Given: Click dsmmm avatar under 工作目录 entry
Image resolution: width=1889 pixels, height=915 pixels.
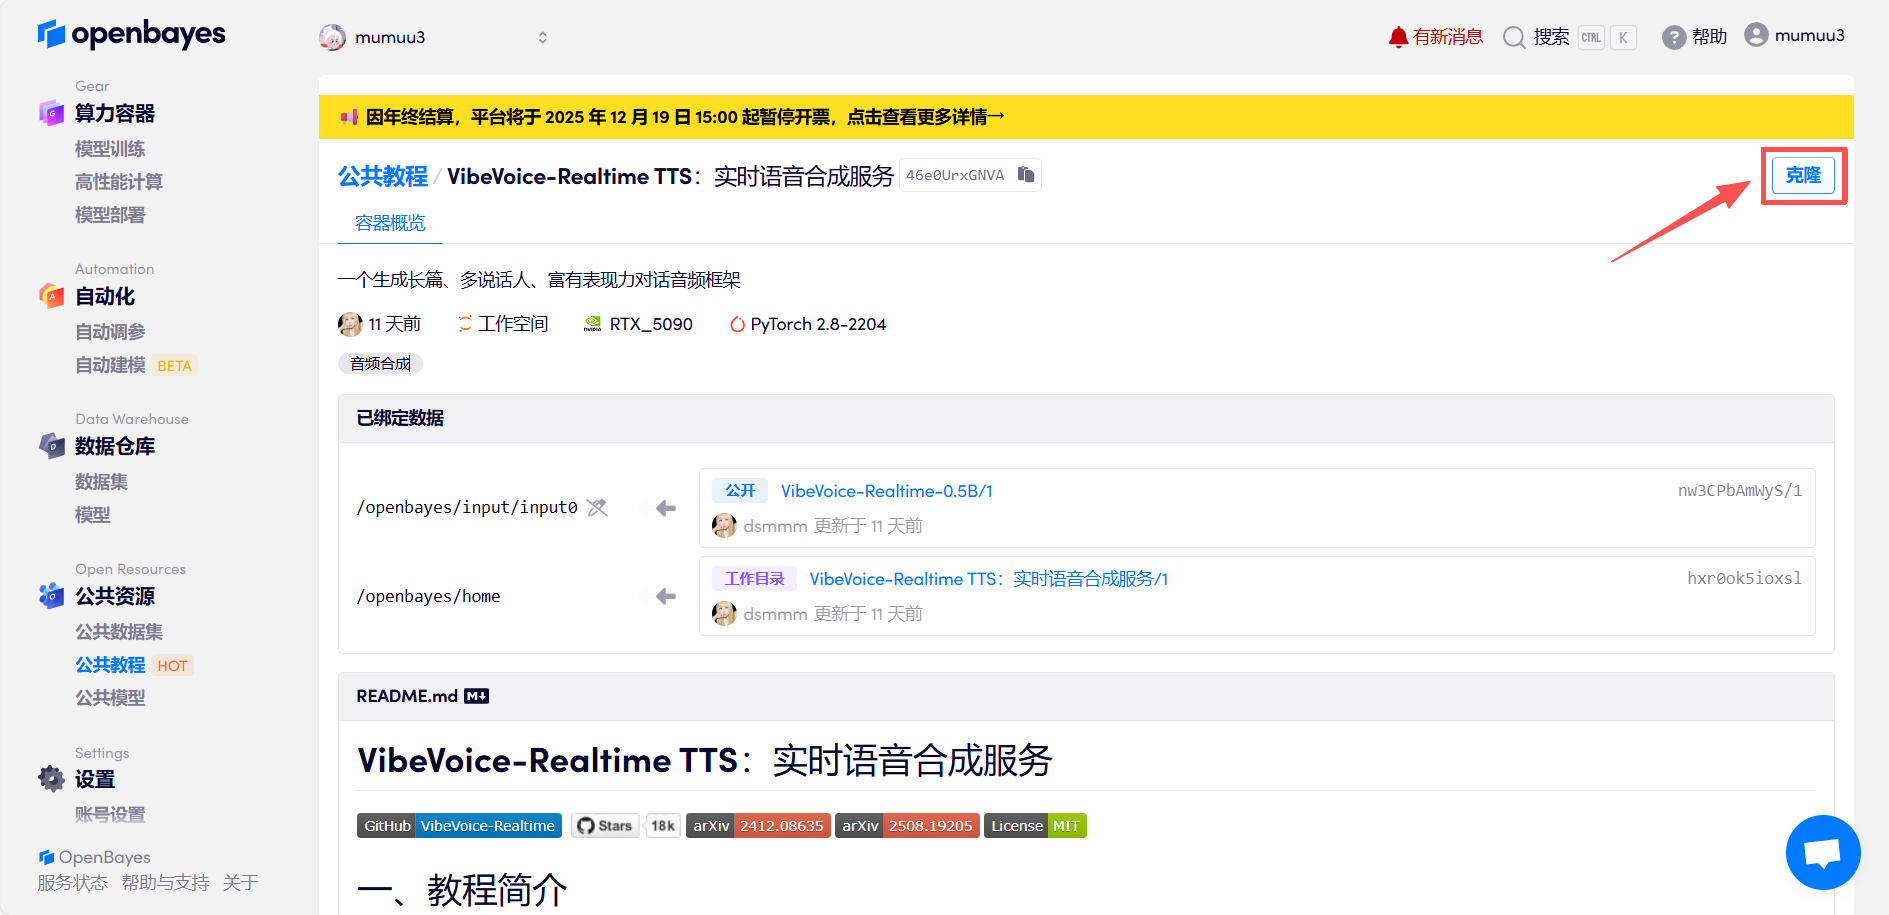Looking at the screenshot, I should pyautogui.click(x=724, y=614).
